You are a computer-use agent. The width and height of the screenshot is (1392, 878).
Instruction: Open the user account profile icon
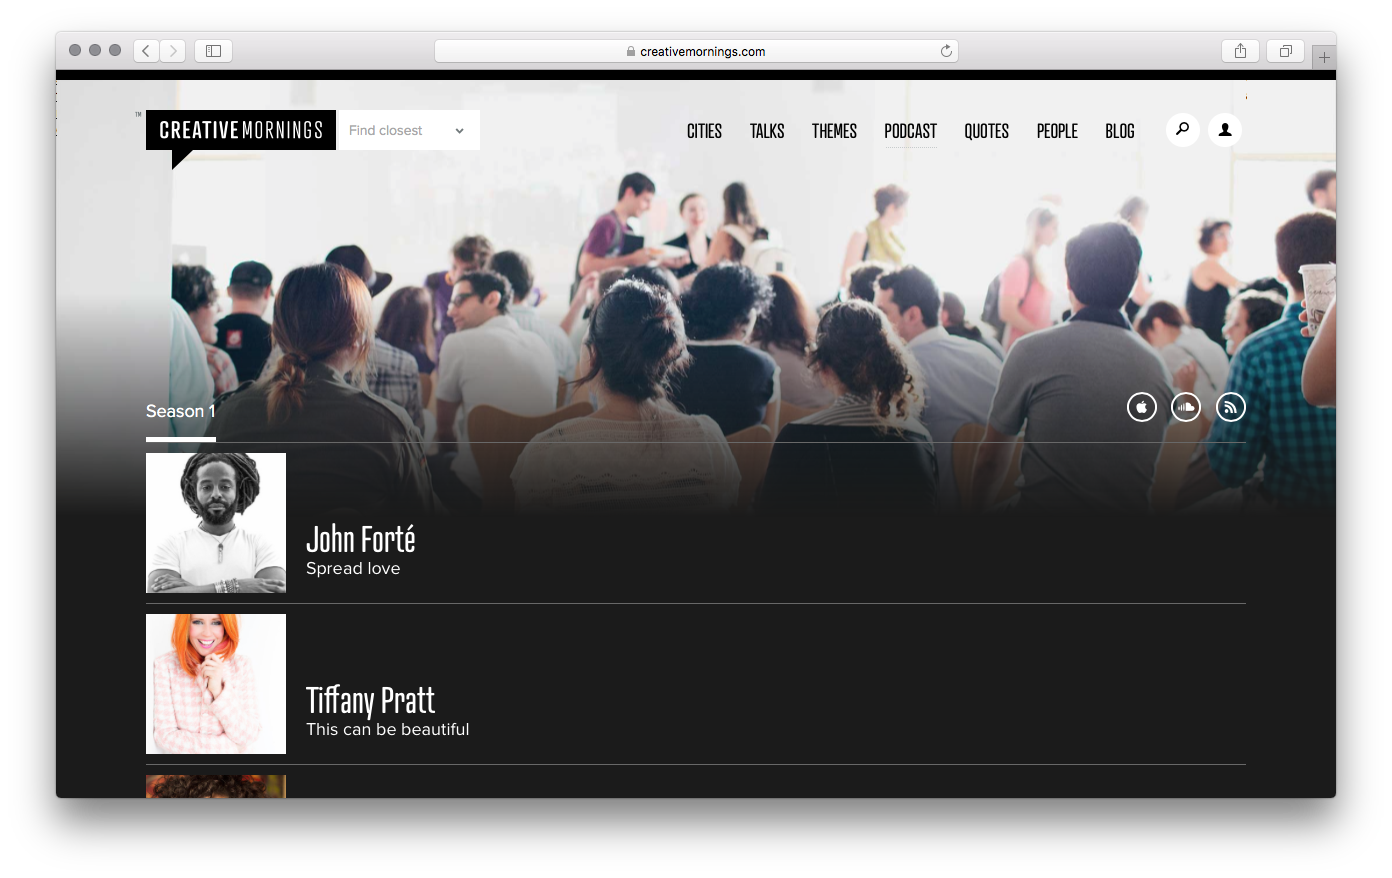click(x=1225, y=130)
